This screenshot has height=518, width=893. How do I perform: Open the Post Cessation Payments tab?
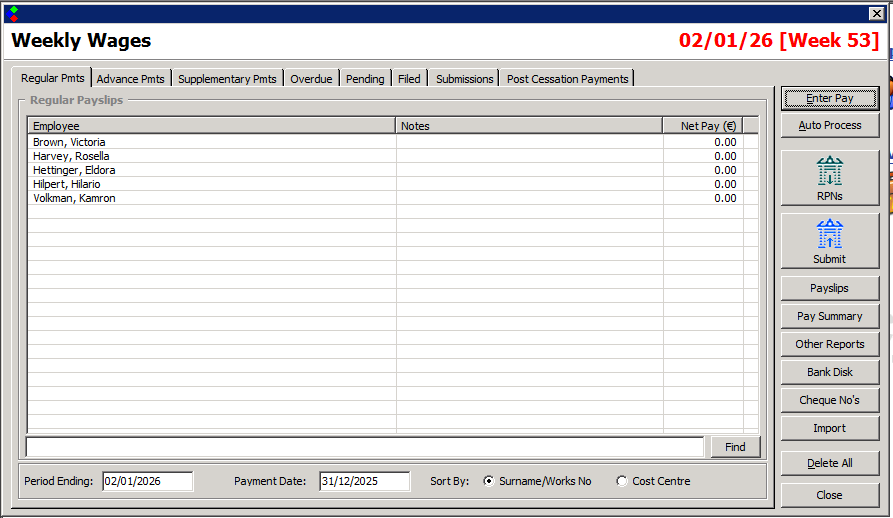point(567,79)
